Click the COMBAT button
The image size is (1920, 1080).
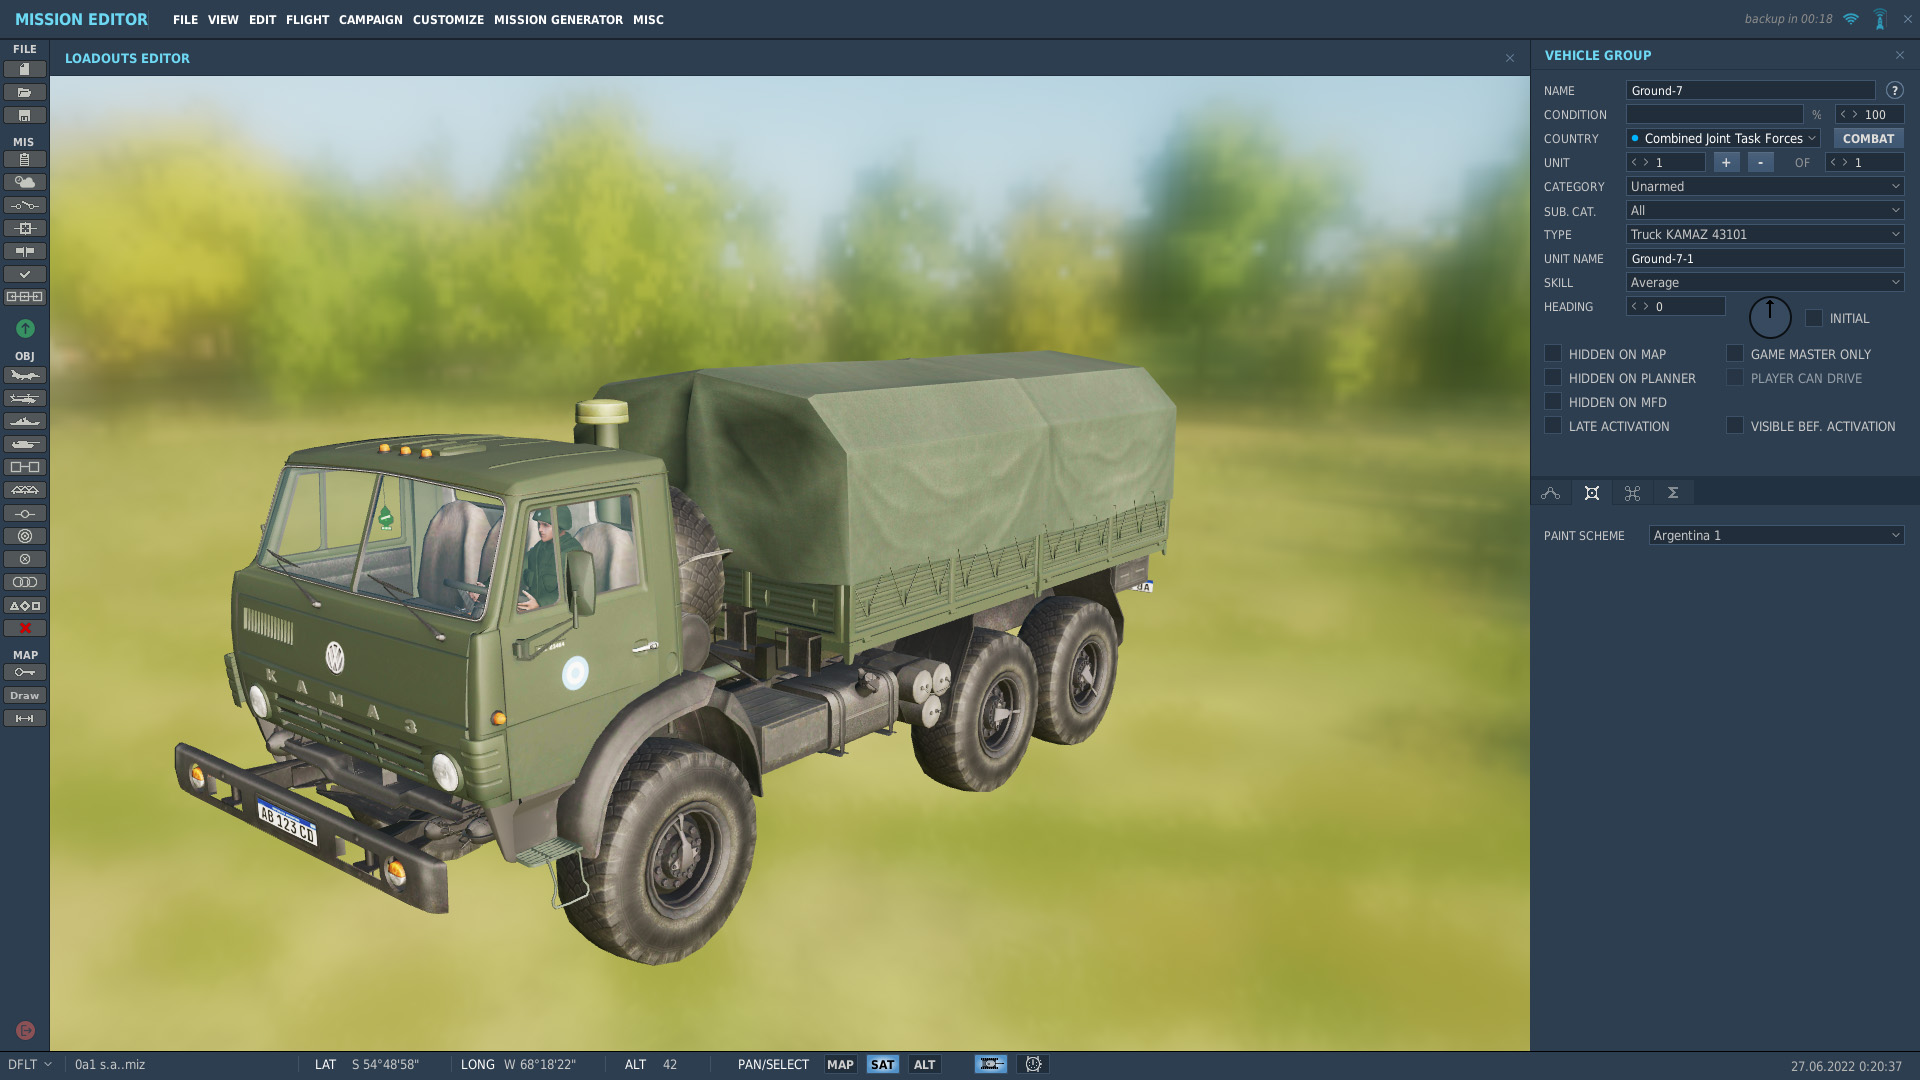click(1868, 139)
